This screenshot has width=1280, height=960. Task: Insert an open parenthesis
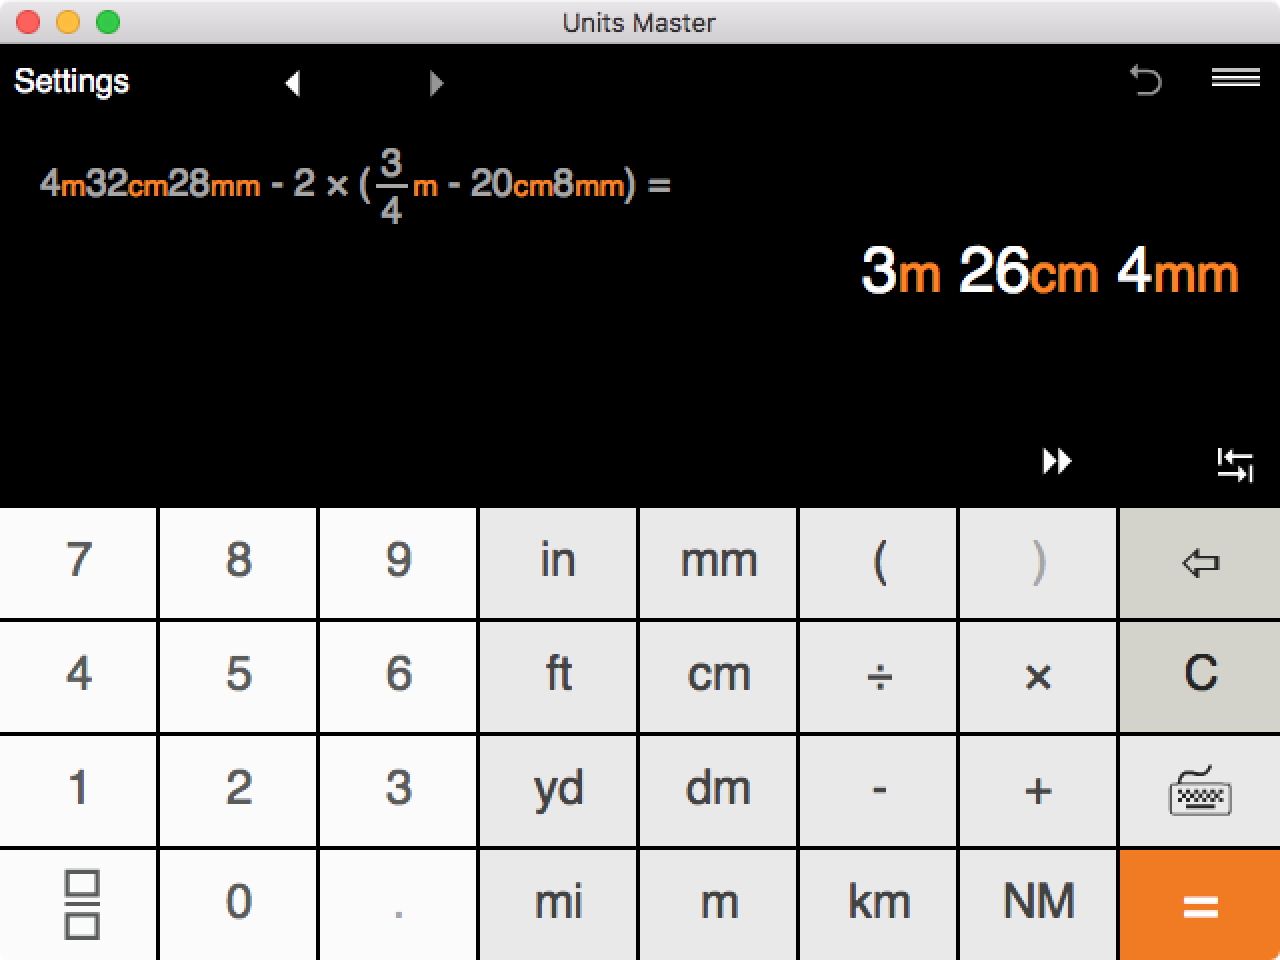click(878, 563)
